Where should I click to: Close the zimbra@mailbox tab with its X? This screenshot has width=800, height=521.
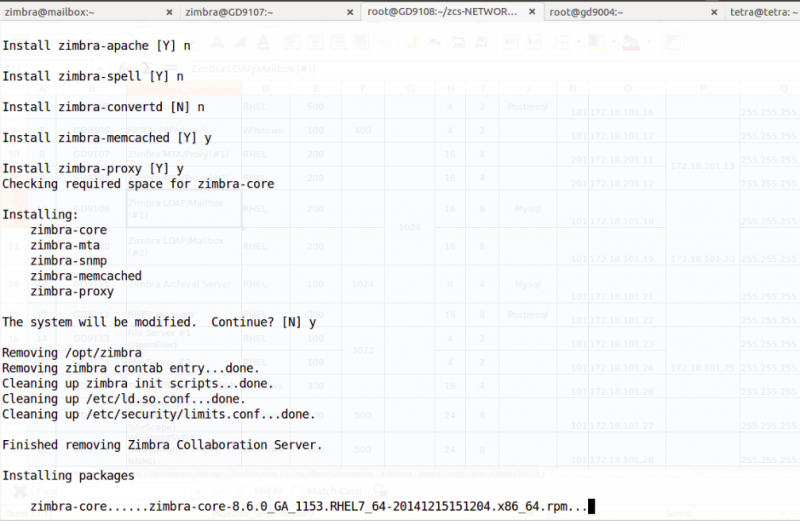(169, 12)
